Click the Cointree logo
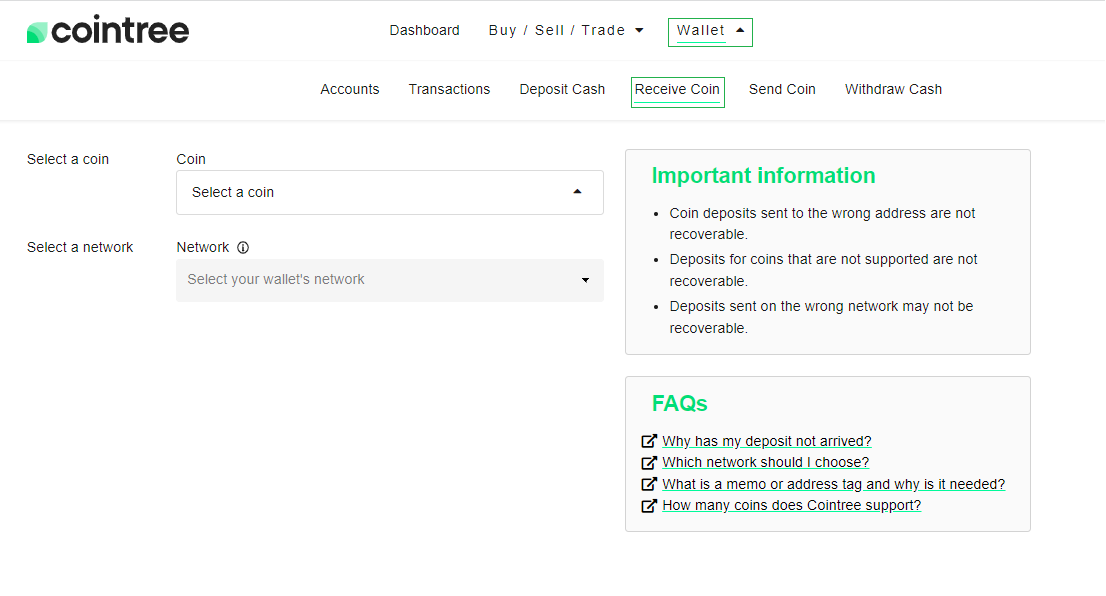The image size is (1106, 596). (x=108, y=30)
